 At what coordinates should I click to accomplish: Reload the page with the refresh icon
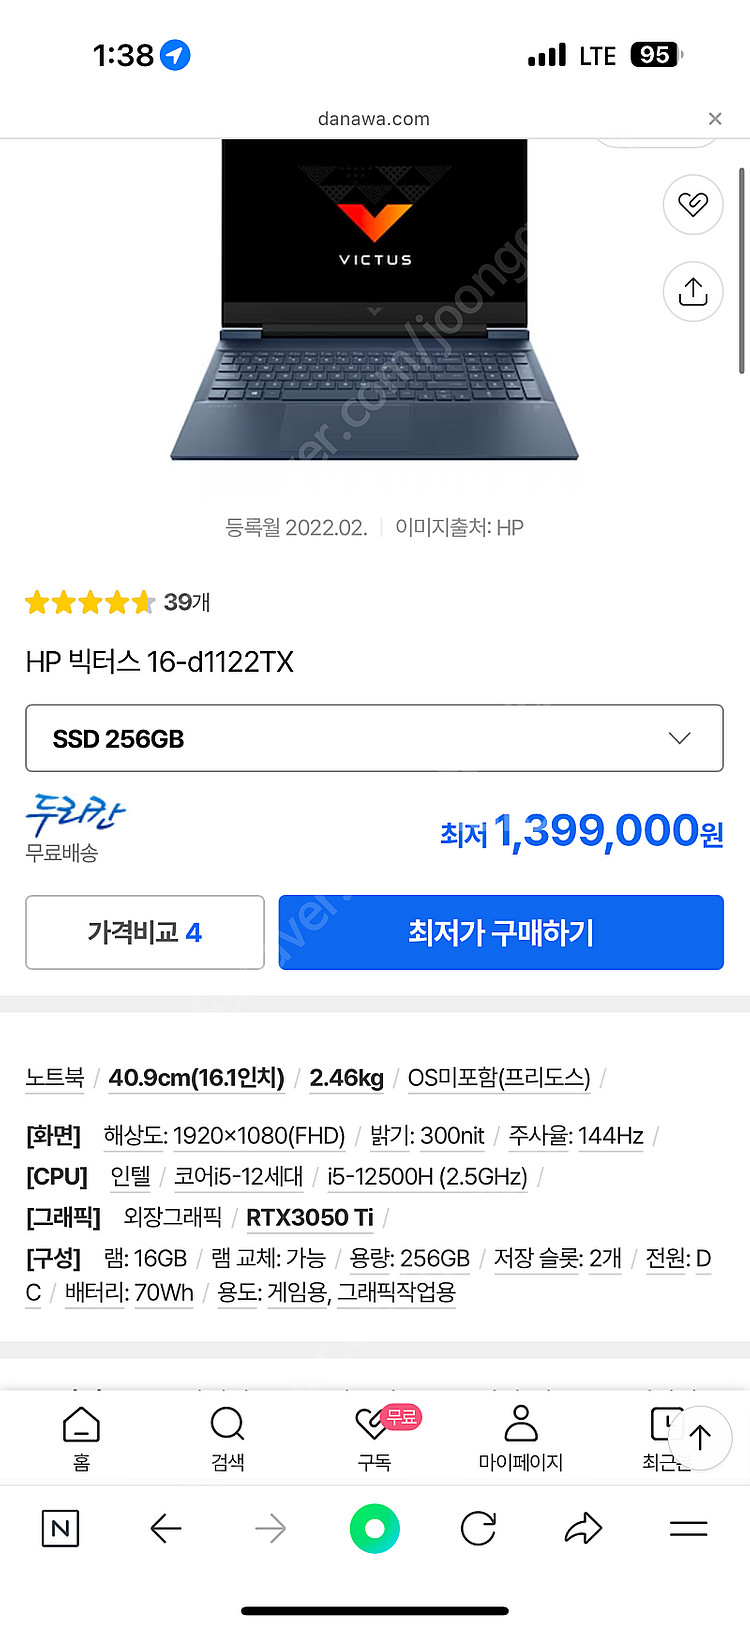pyautogui.click(x=478, y=1528)
